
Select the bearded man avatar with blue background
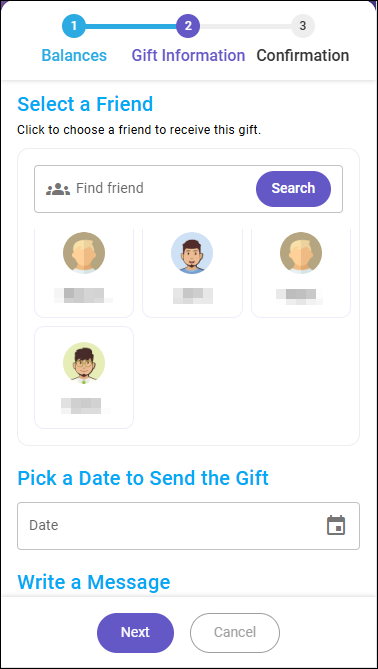[x=192, y=253]
